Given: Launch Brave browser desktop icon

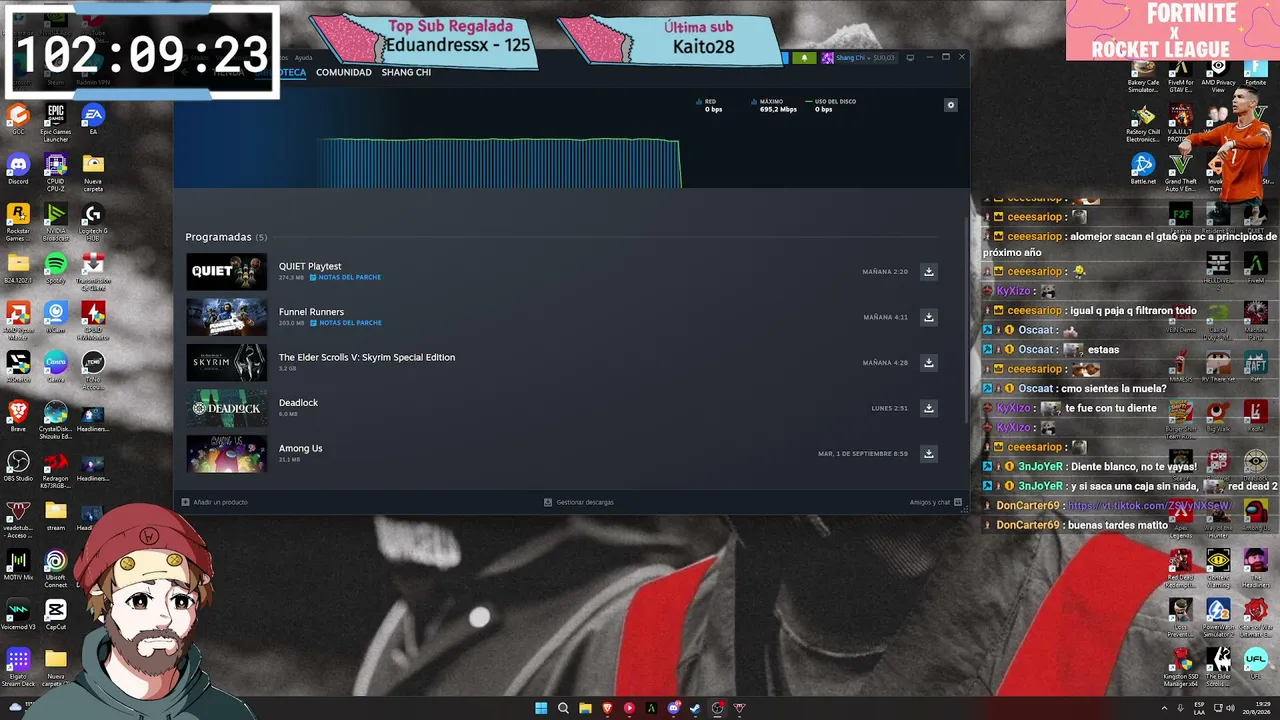Looking at the screenshot, I should (18, 415).
